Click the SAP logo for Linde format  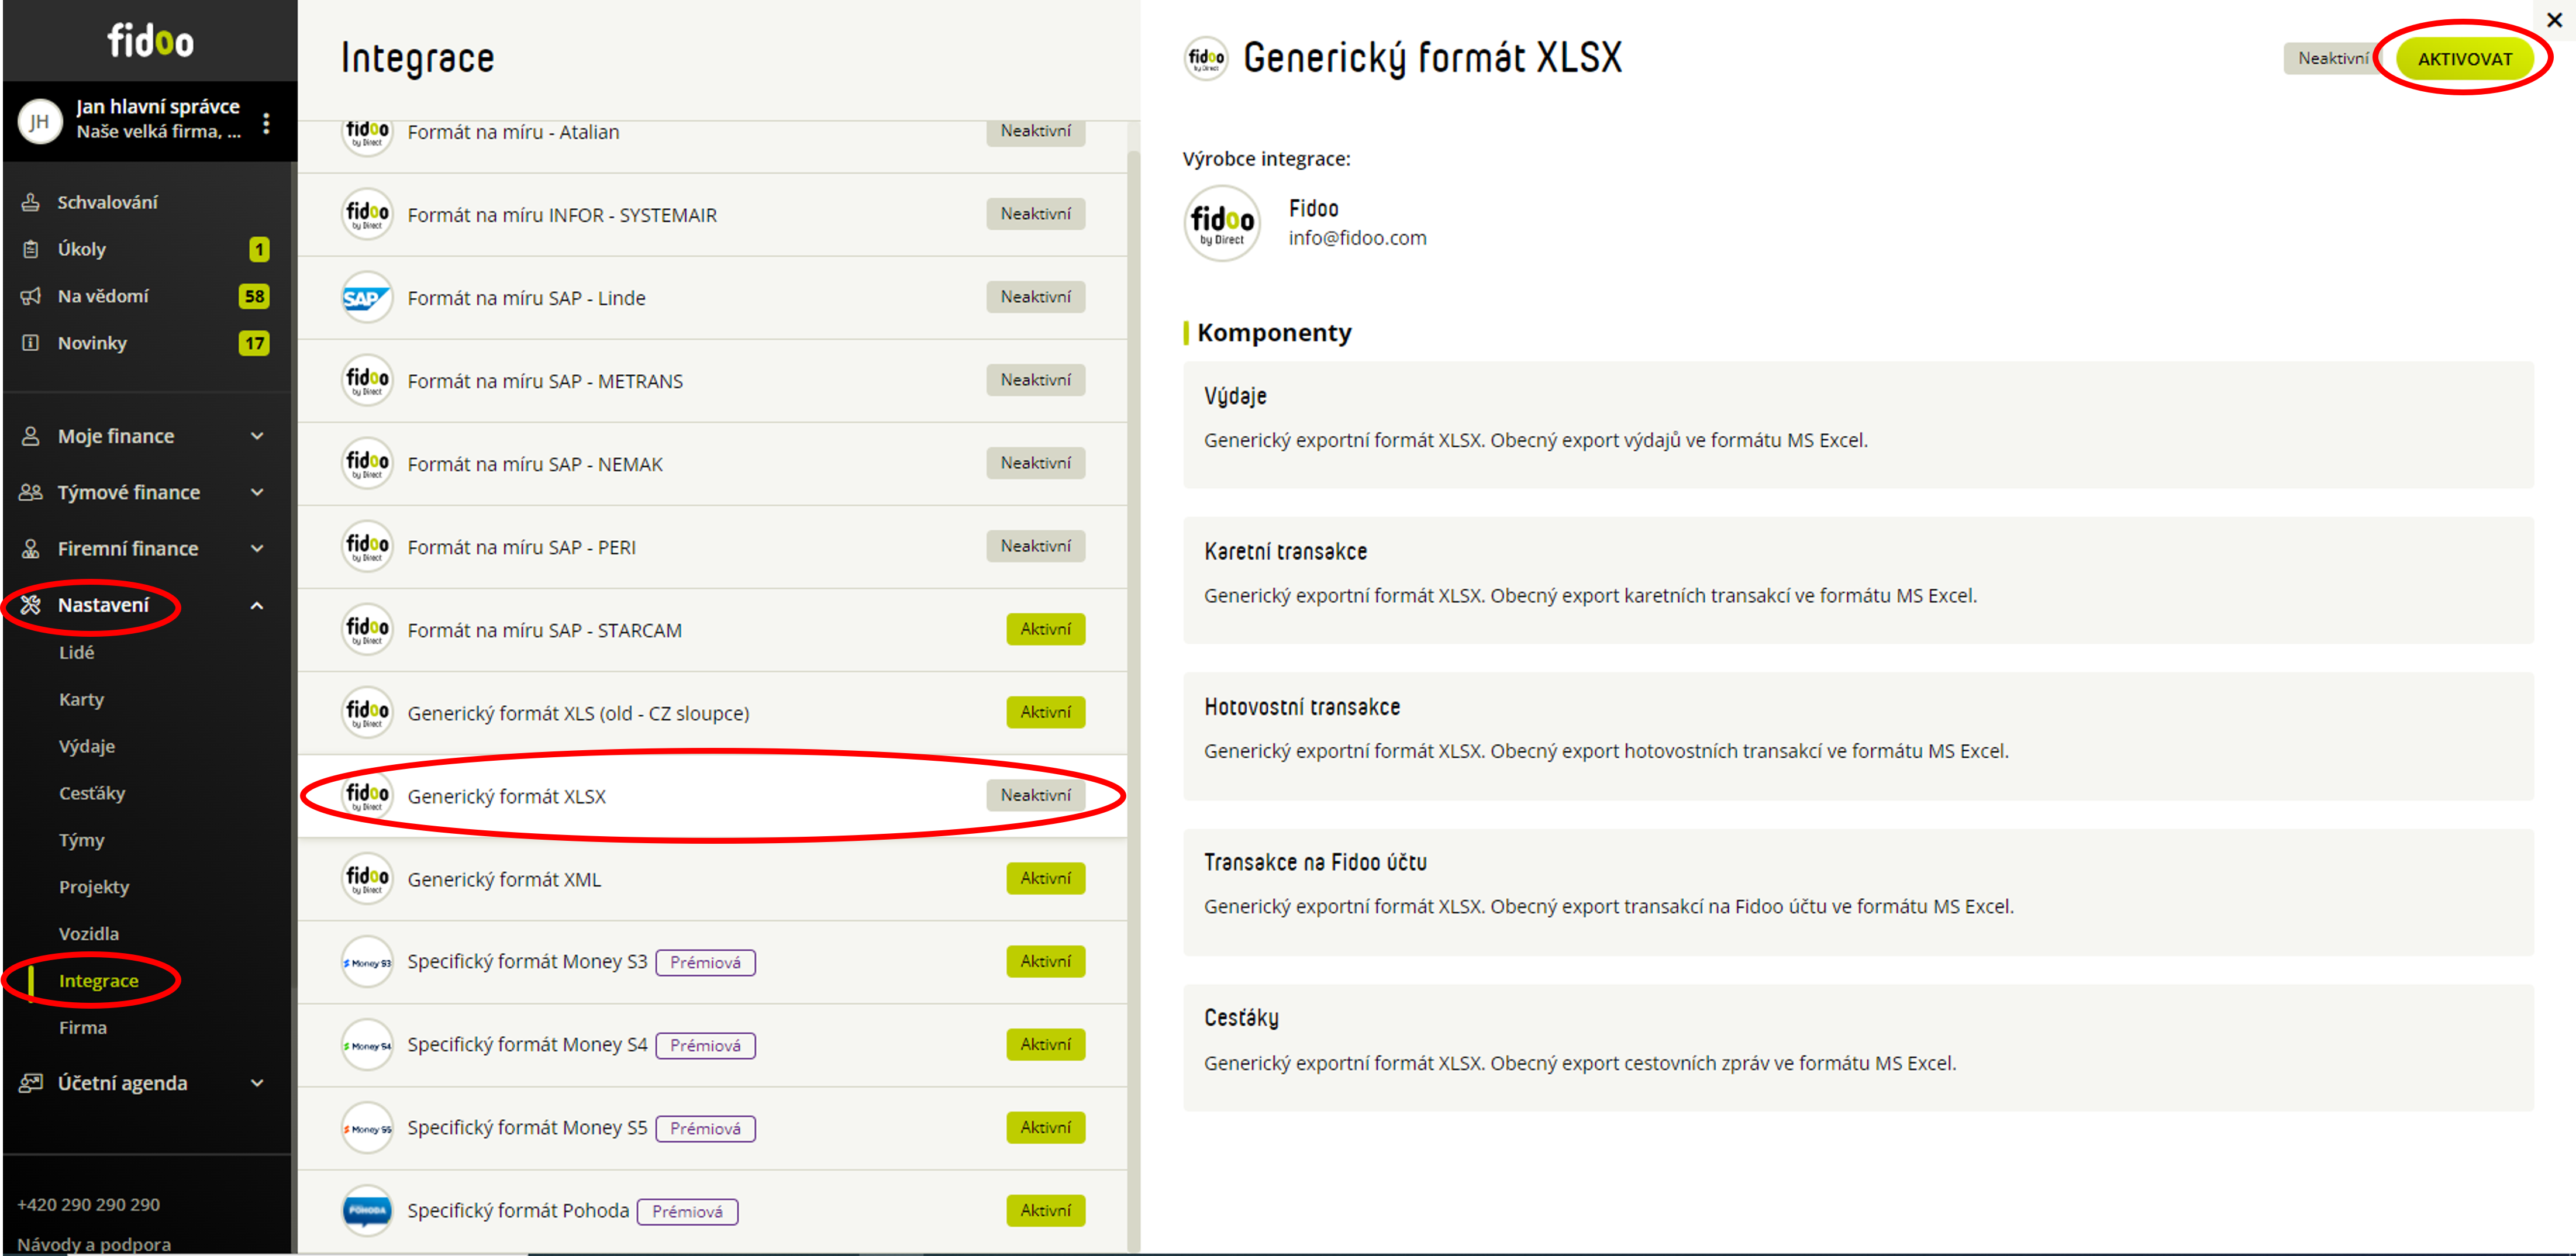coord(366,297)
